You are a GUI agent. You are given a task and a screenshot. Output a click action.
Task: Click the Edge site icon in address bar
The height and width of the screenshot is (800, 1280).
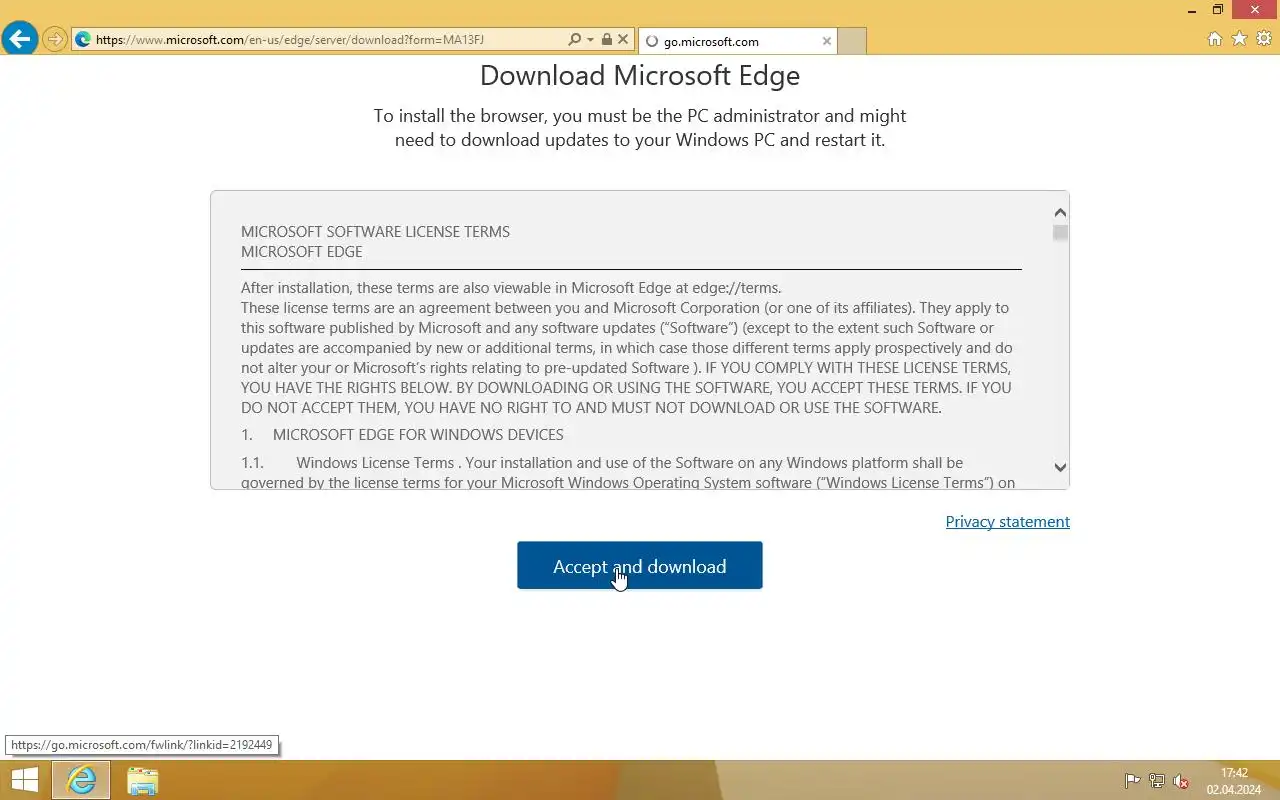click(83, 40)
